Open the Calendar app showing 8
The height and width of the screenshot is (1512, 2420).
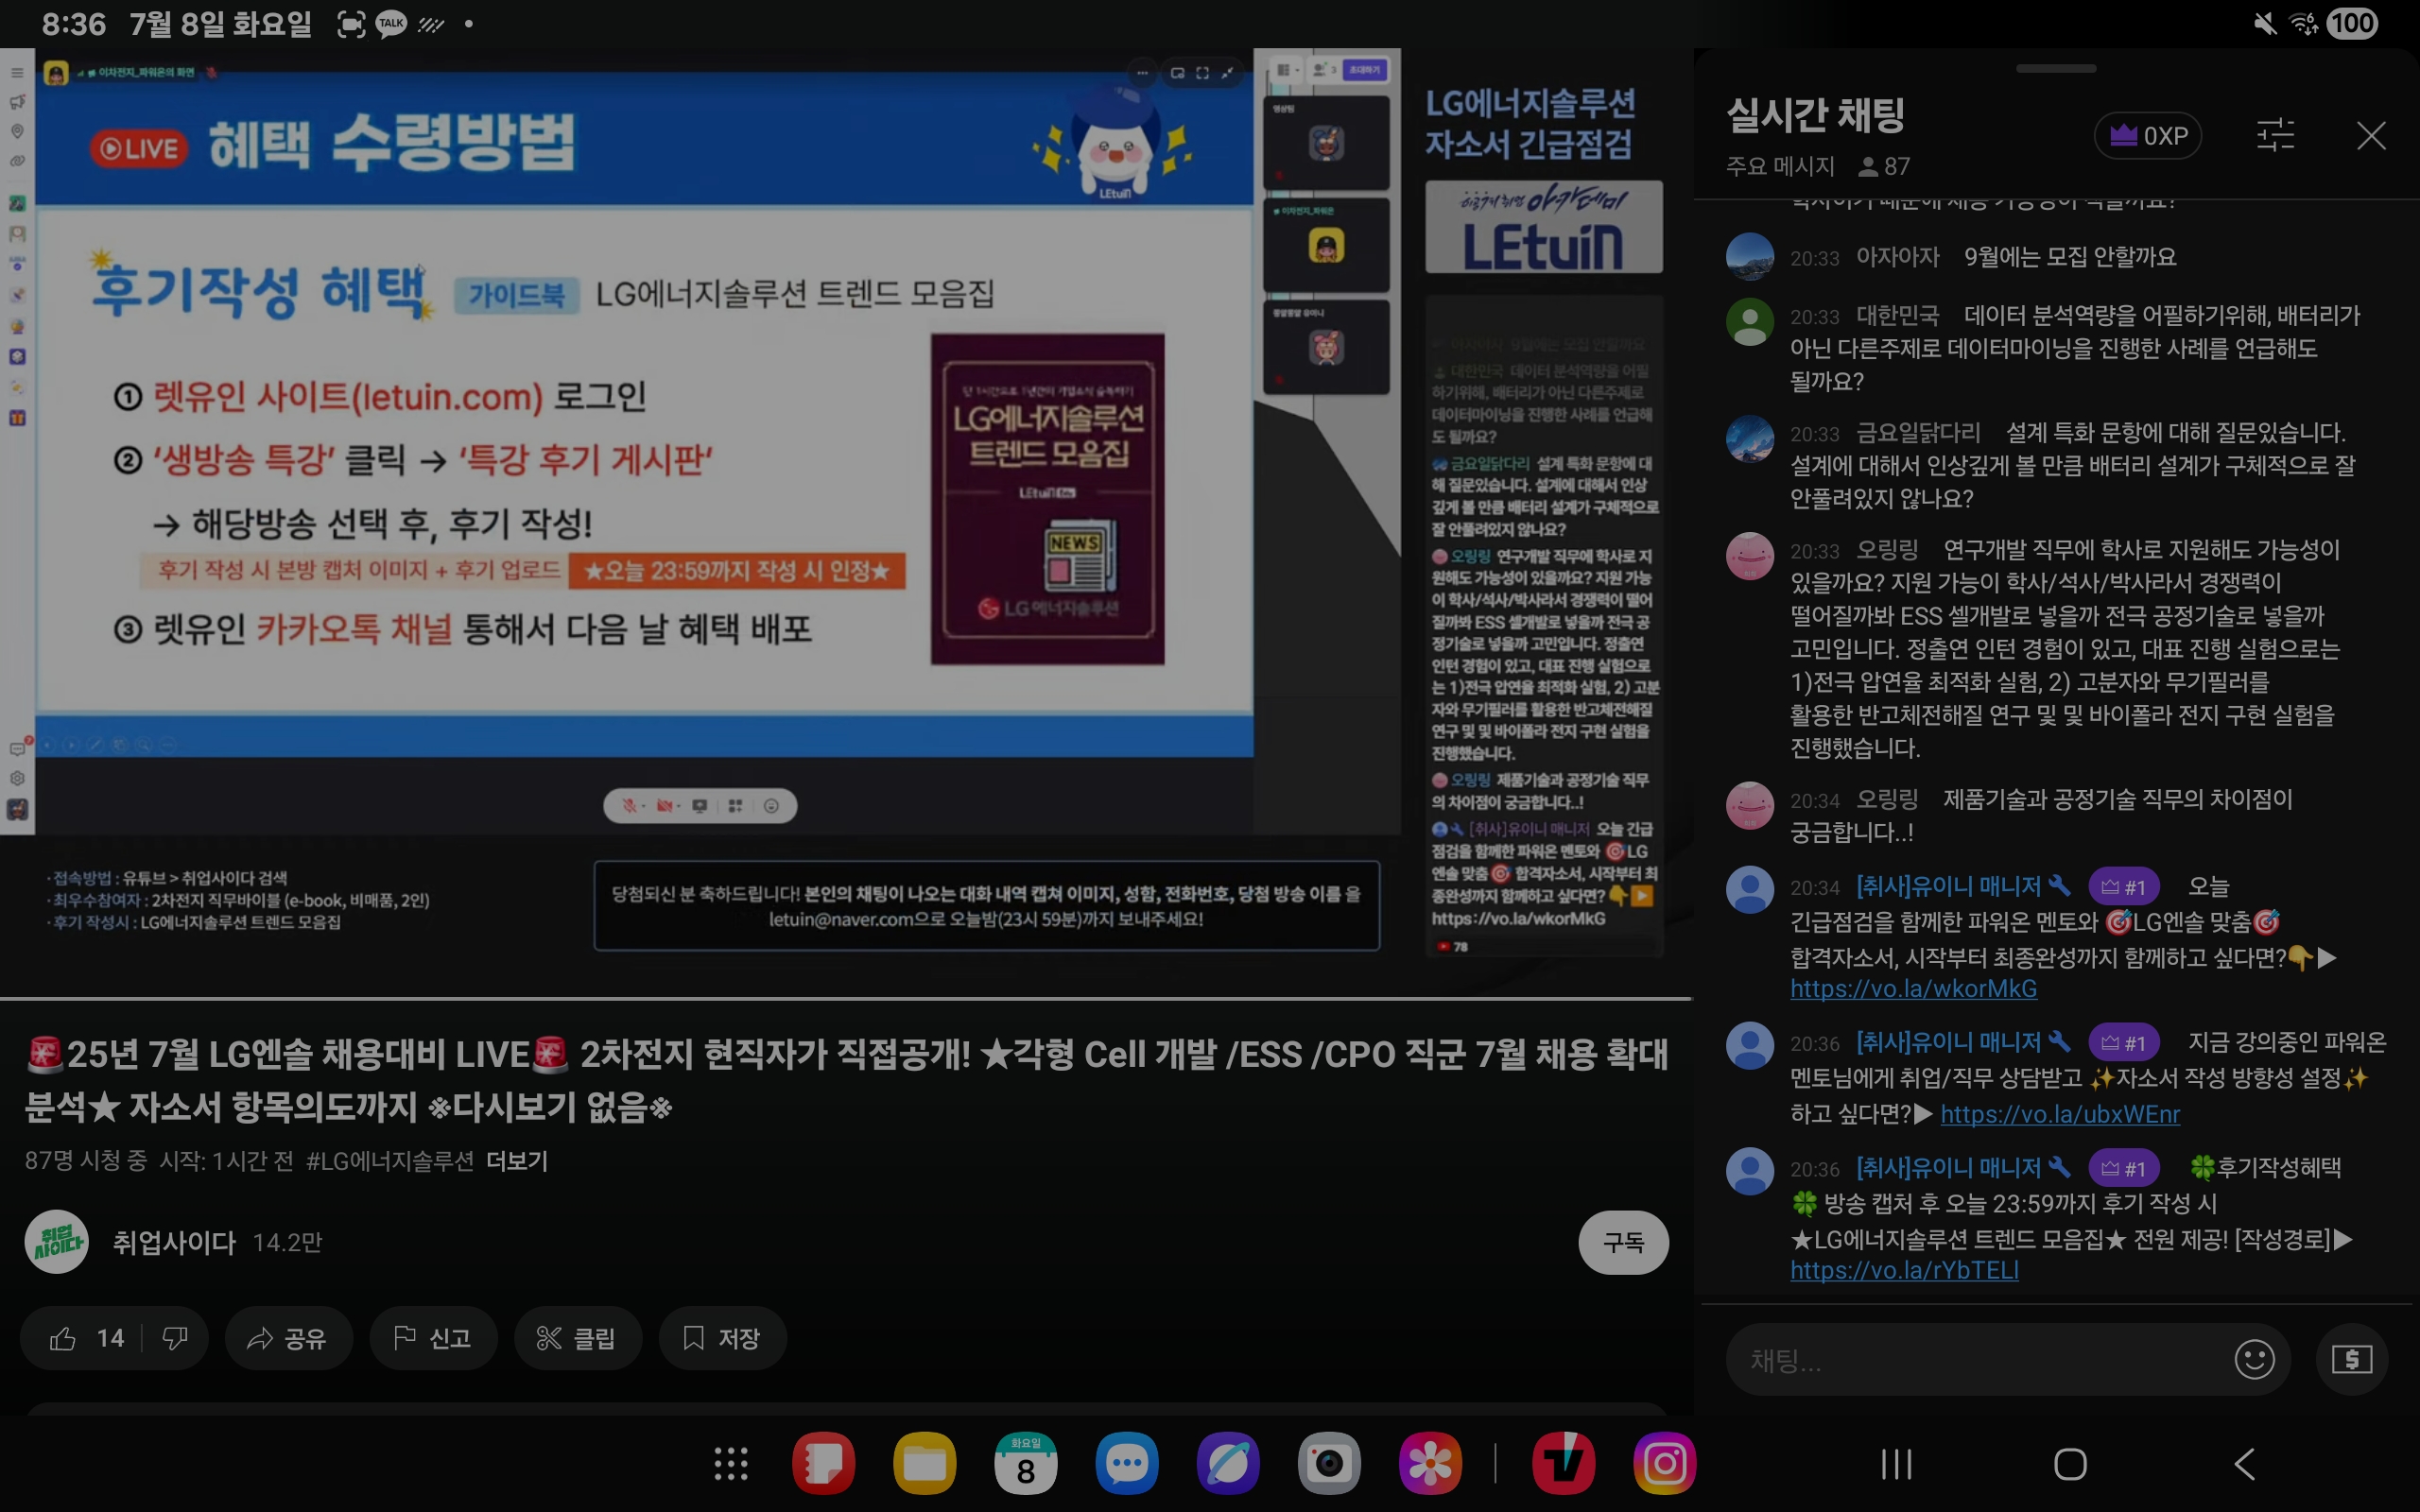(1025, 1463)
